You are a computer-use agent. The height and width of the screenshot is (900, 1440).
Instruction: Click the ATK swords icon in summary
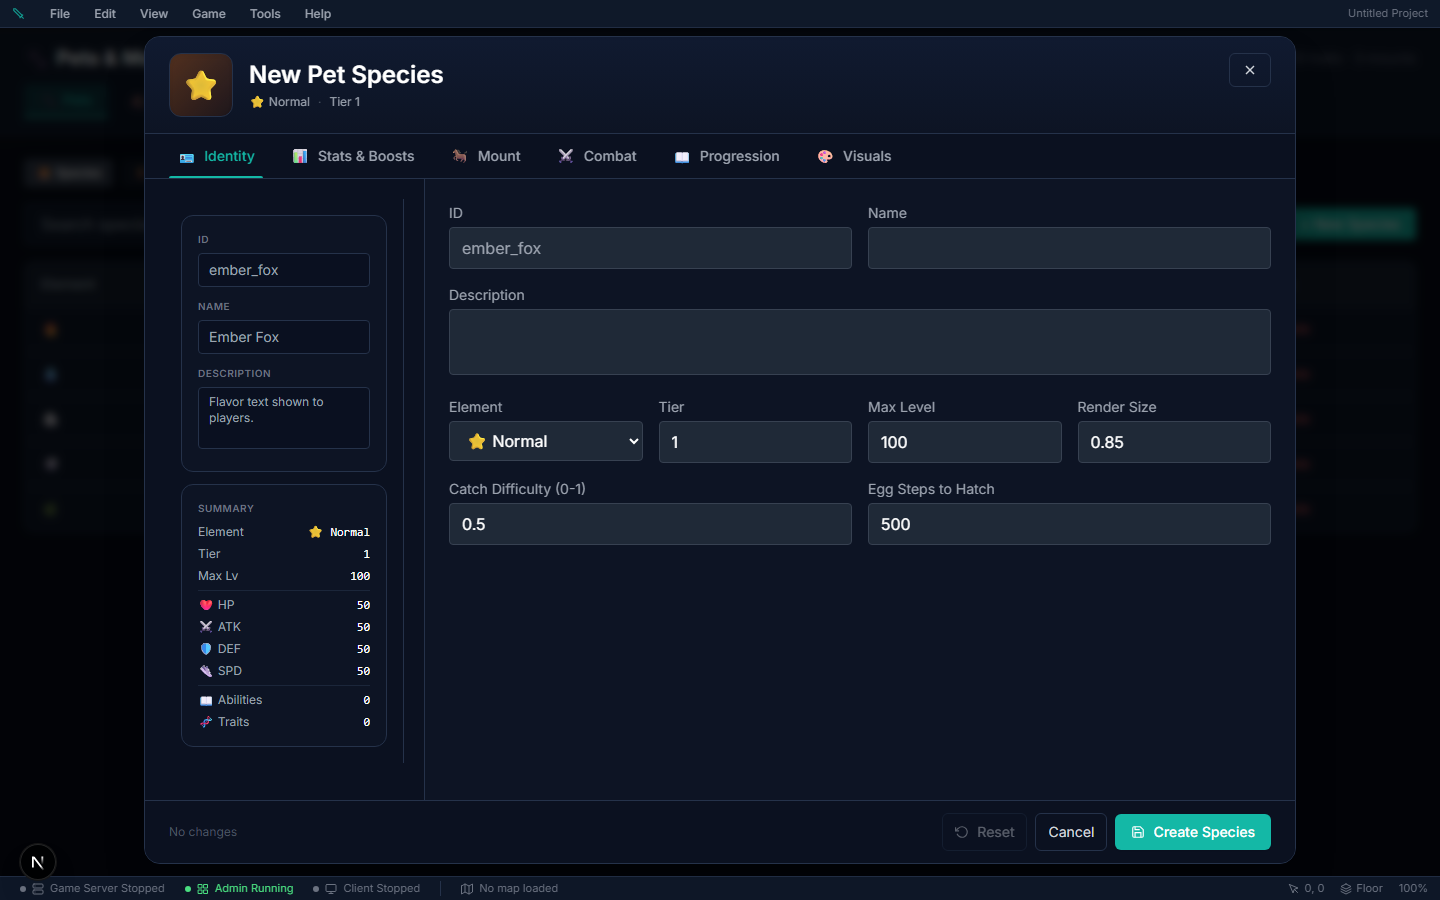point(206,627)
